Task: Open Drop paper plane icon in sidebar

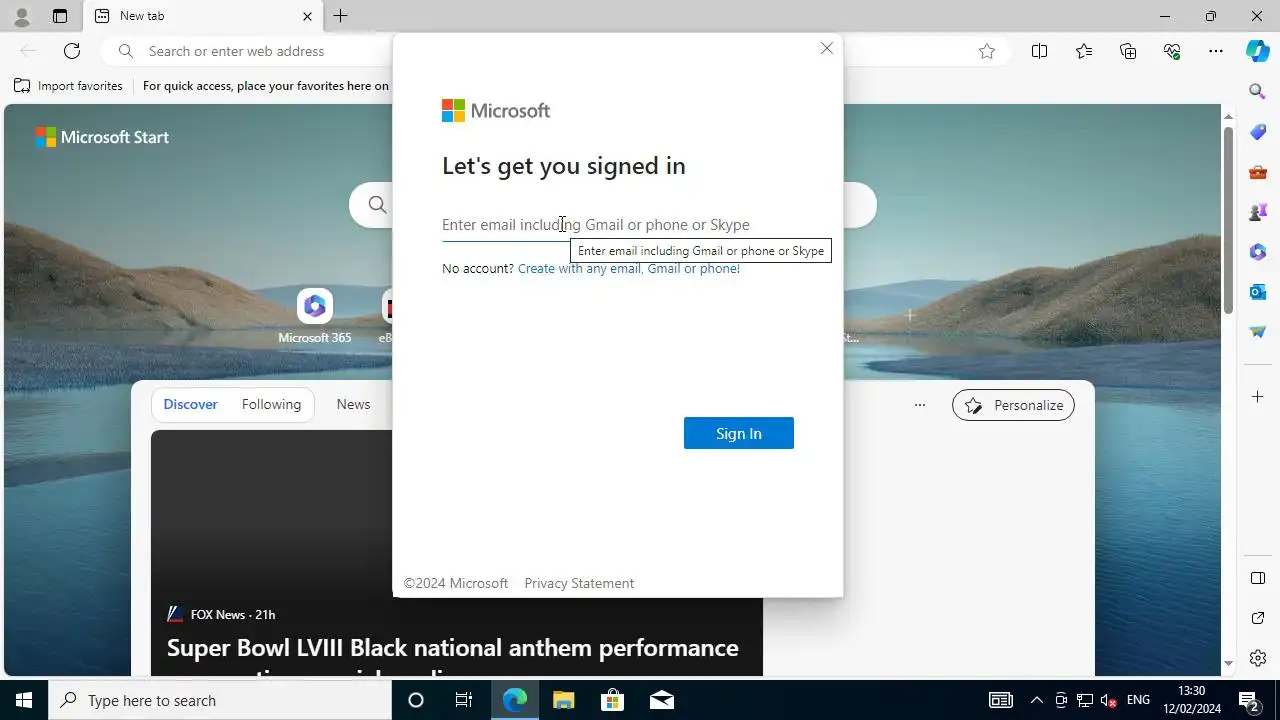Action: click(x=1258, y=332)
